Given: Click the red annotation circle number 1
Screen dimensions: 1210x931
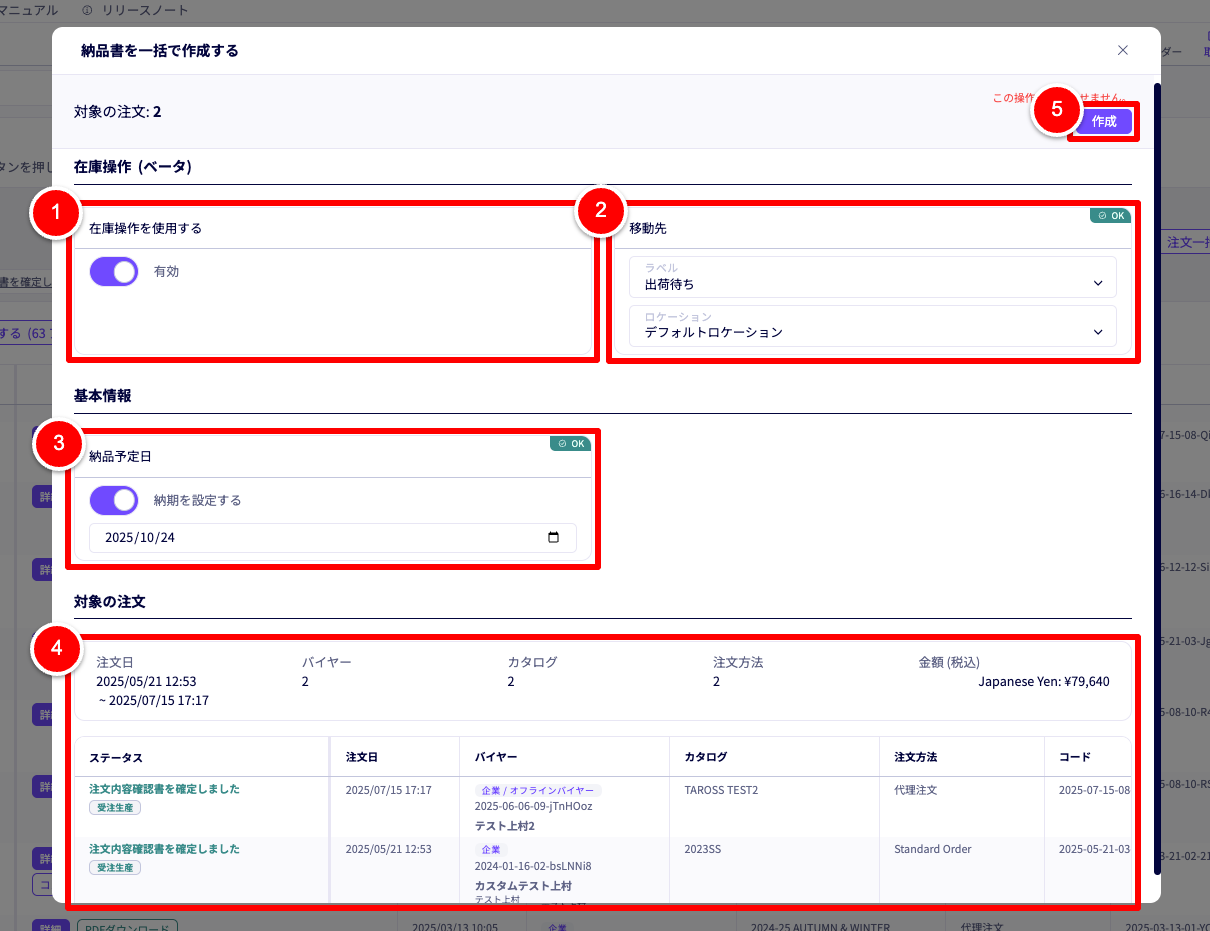Looking at the screenshot, I should 56,212.
